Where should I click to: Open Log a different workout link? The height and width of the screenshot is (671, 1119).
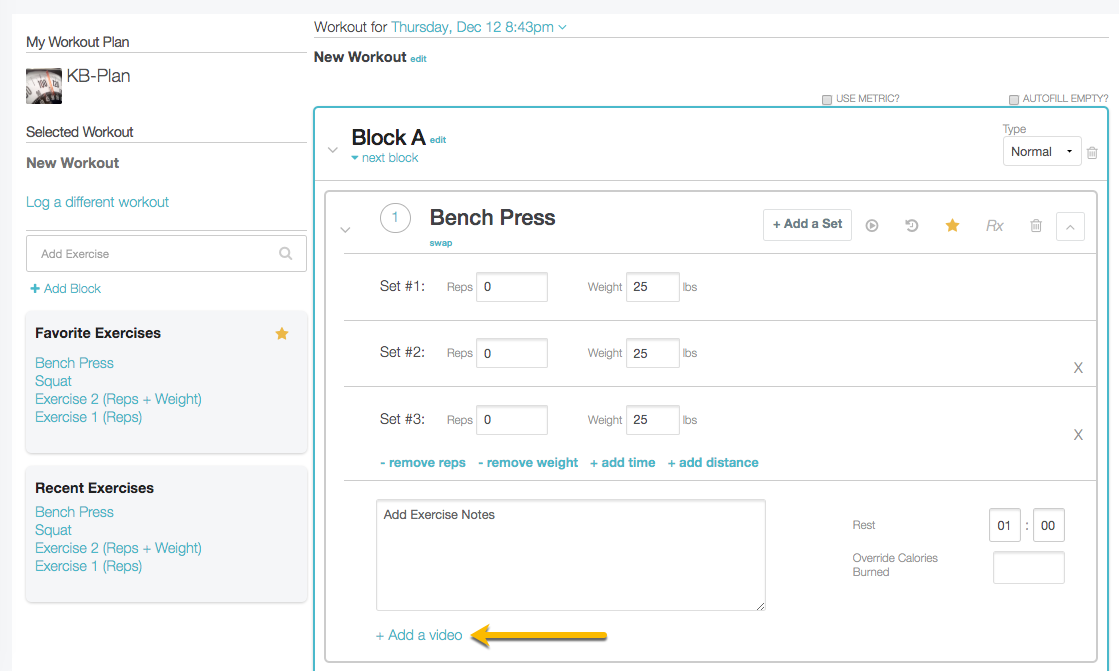97,202
